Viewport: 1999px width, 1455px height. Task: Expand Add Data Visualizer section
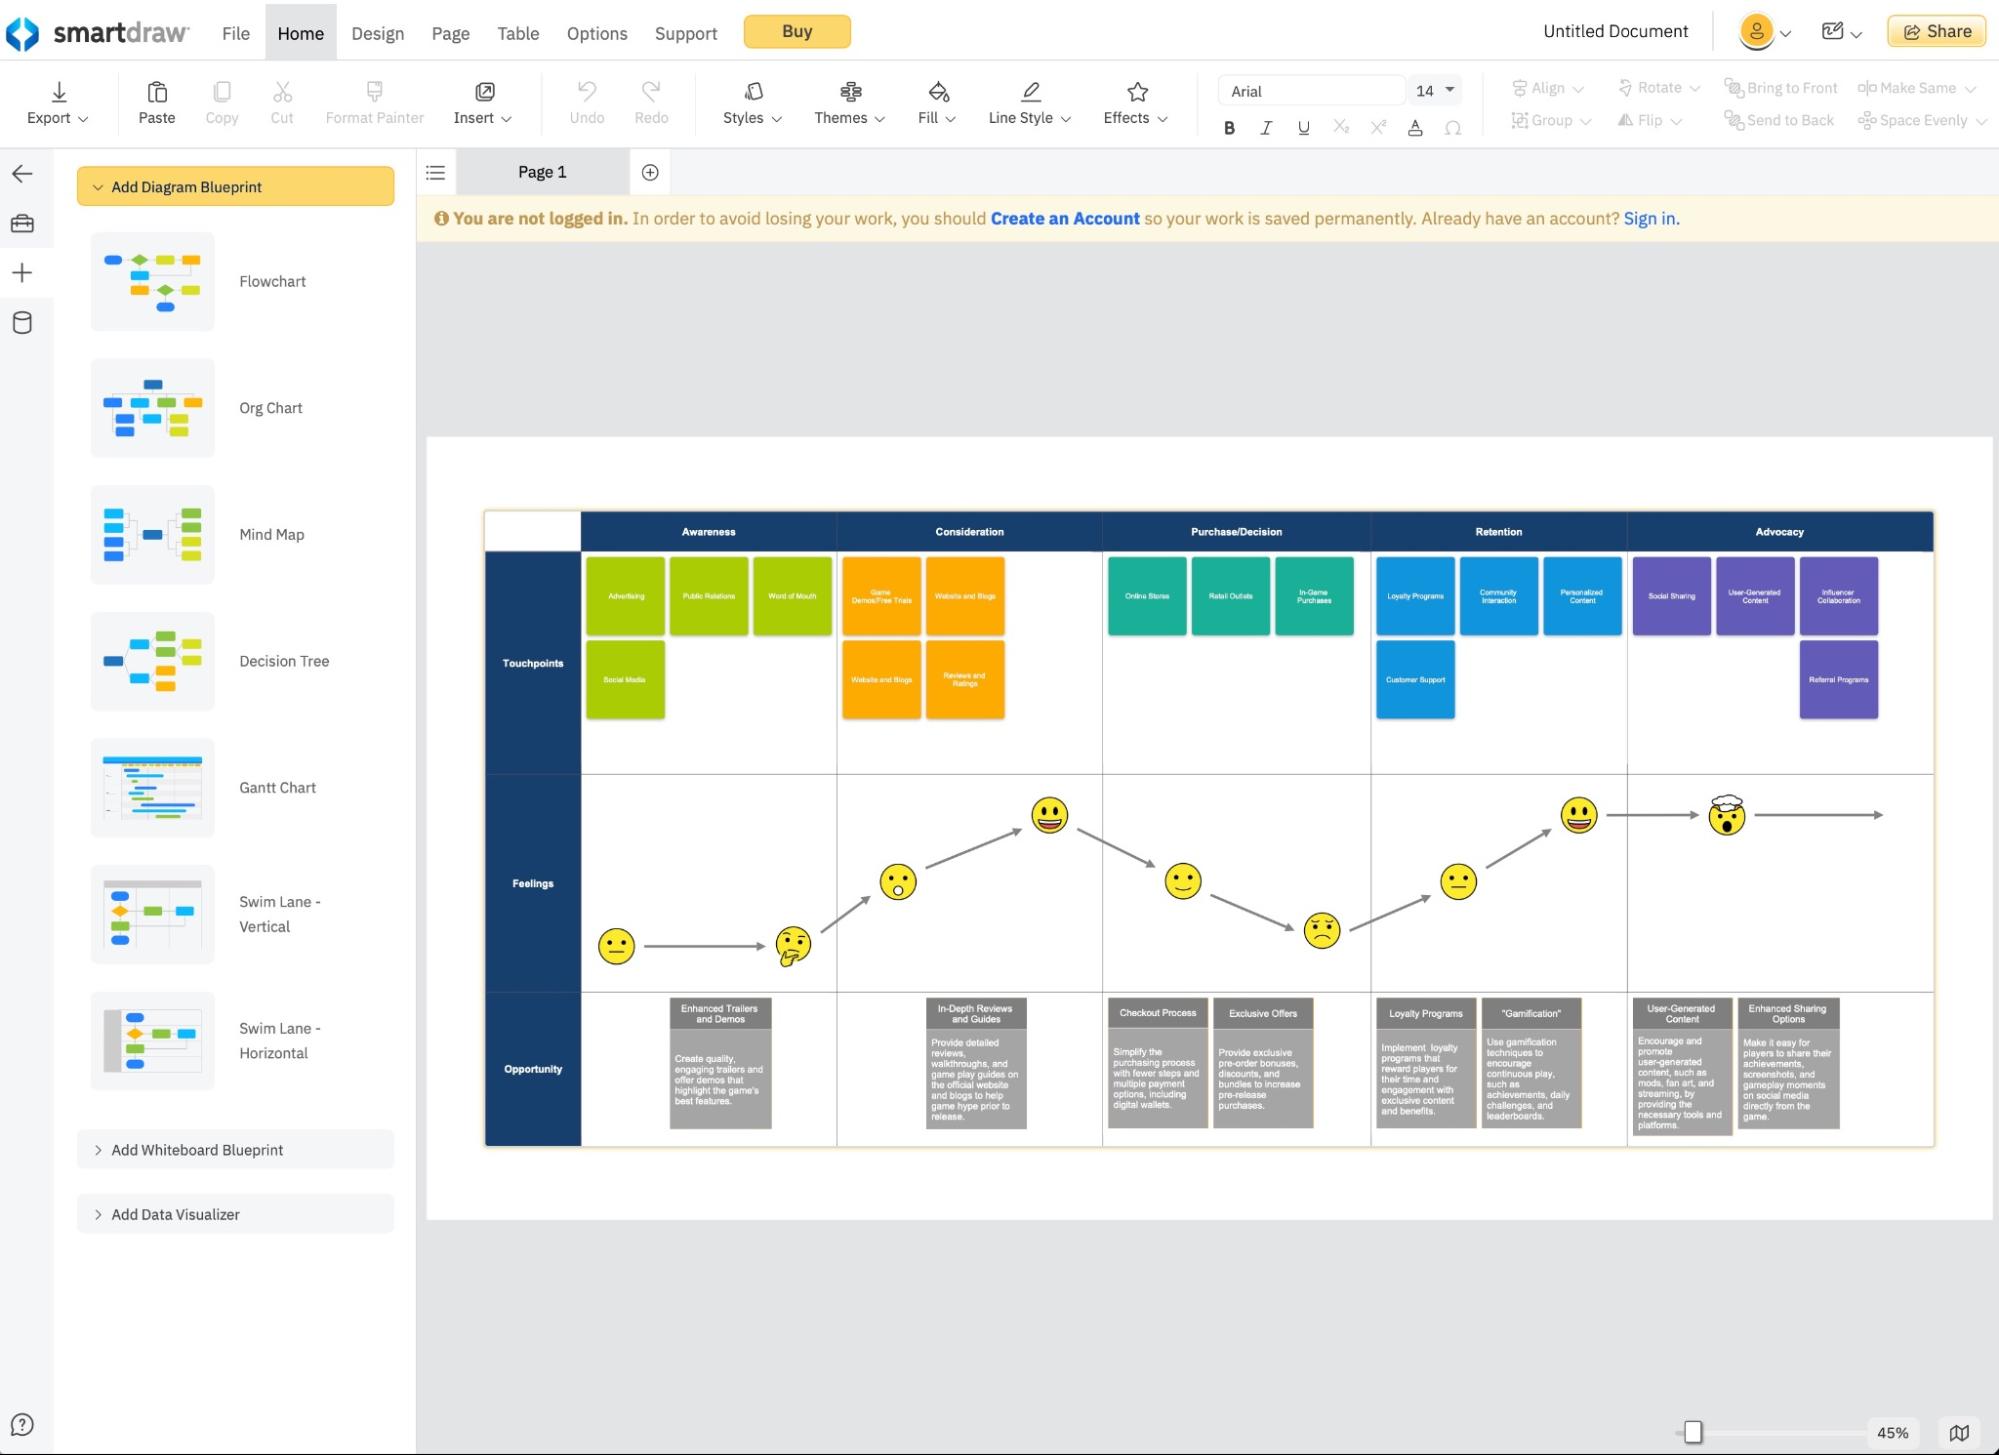[x=235, y=1213]
